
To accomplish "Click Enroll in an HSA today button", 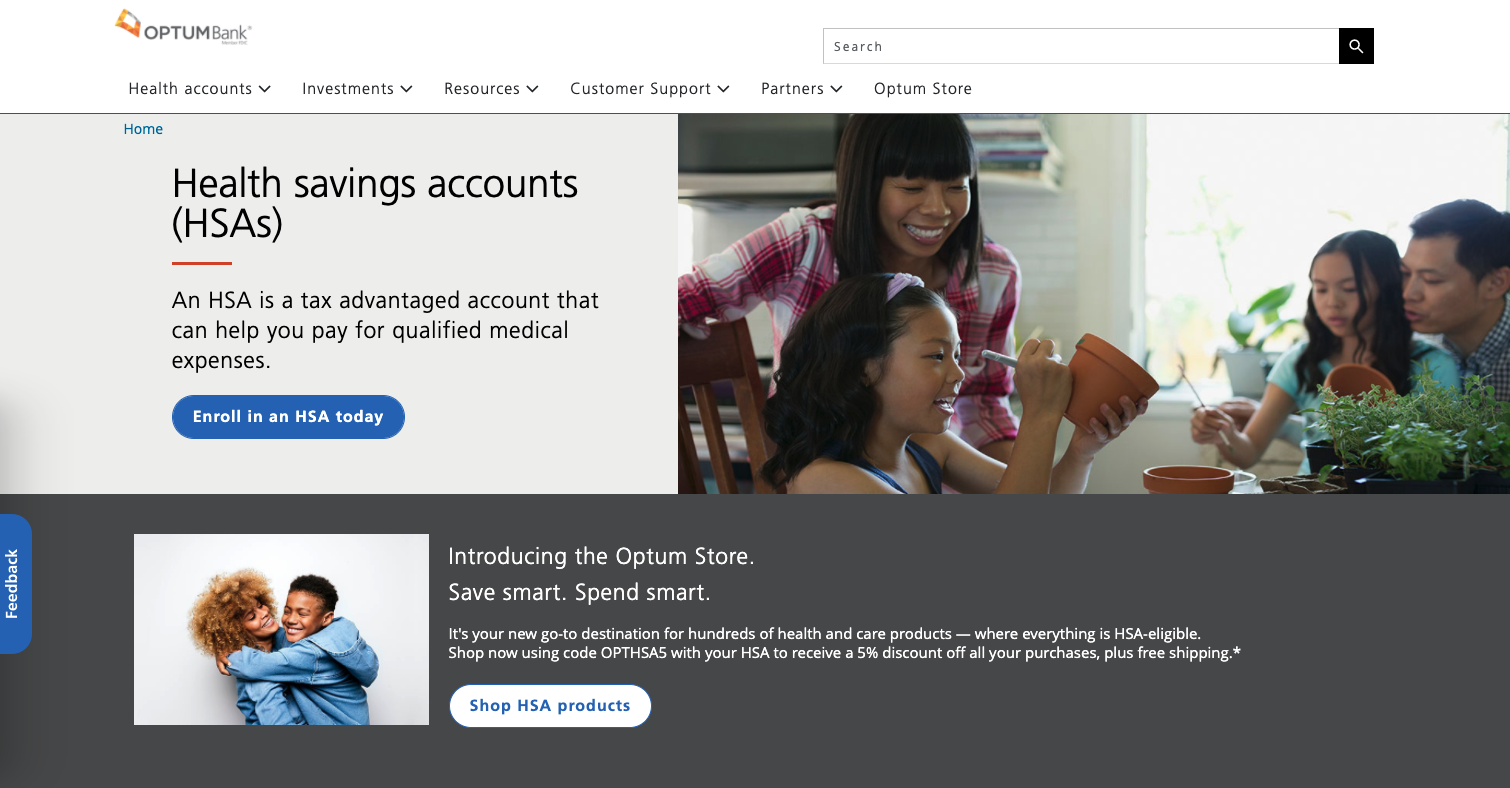I will (x=288, y=417).
